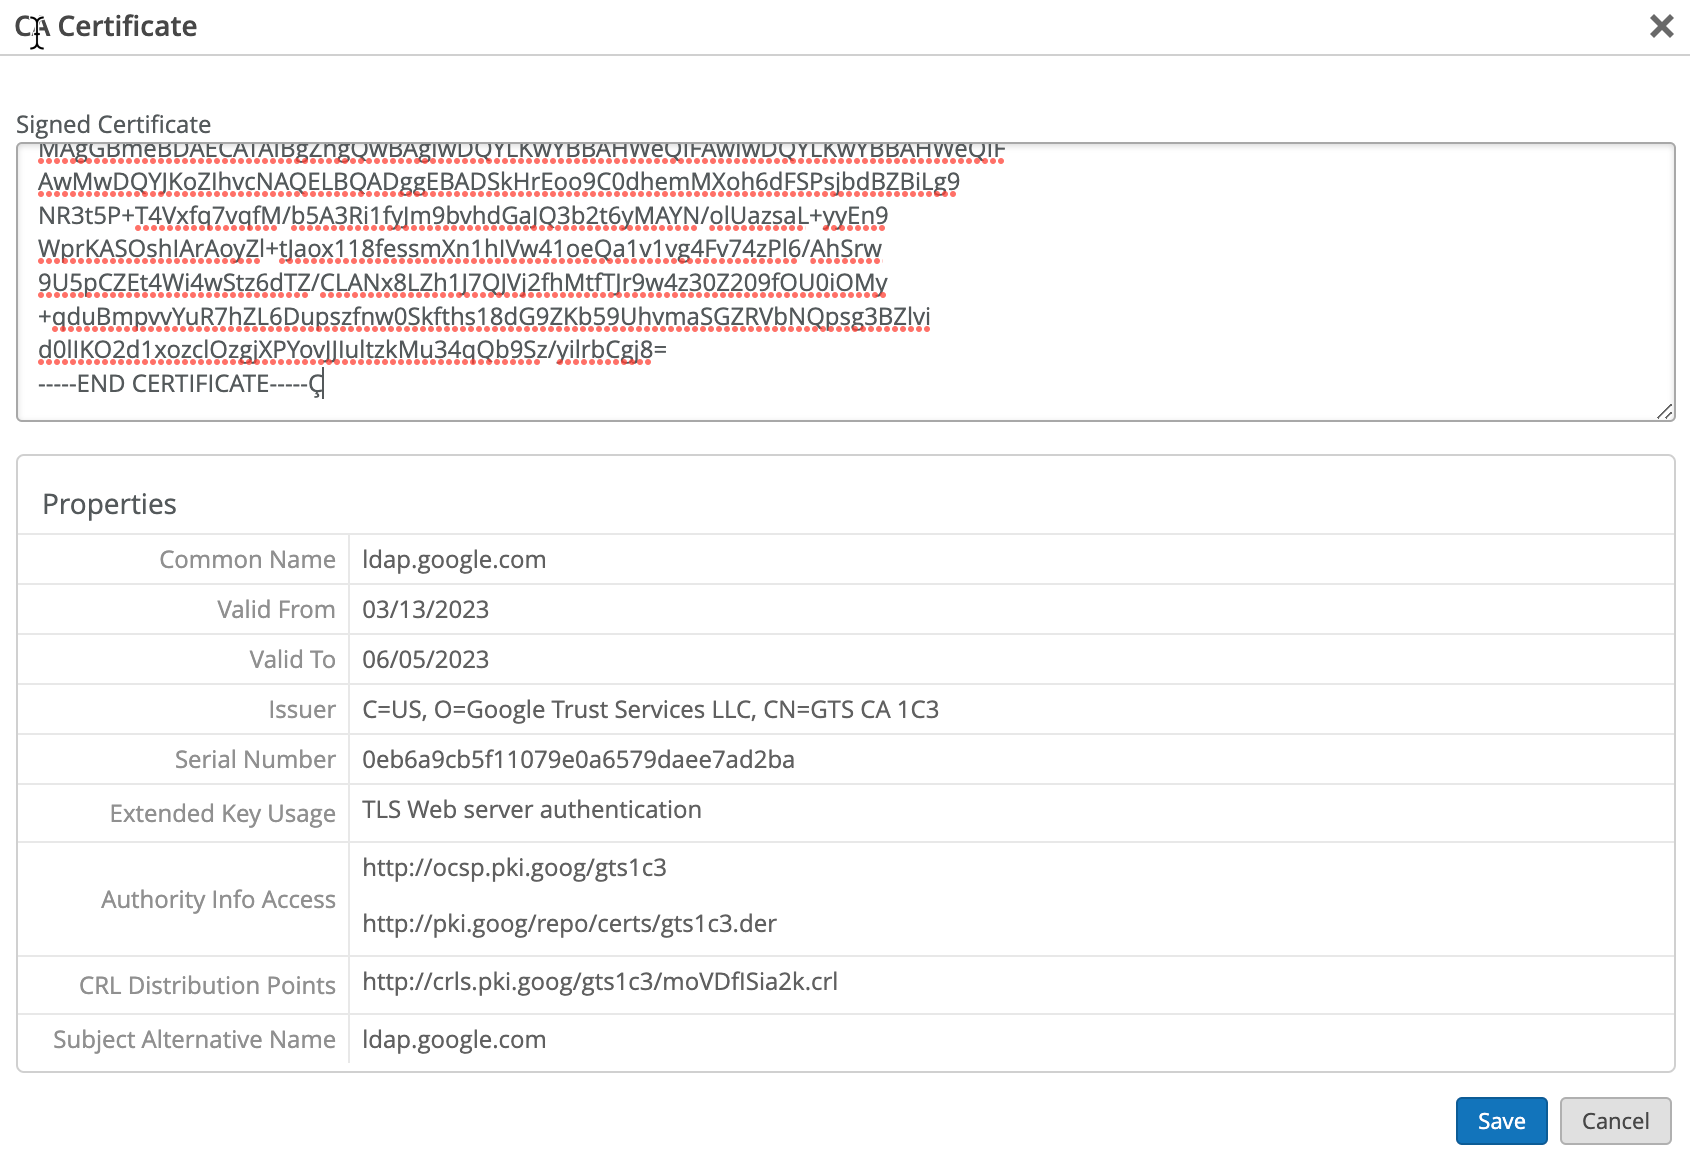Select the Issuer value text
This screenshot has height=1166, width=1690.
[650, 710]
